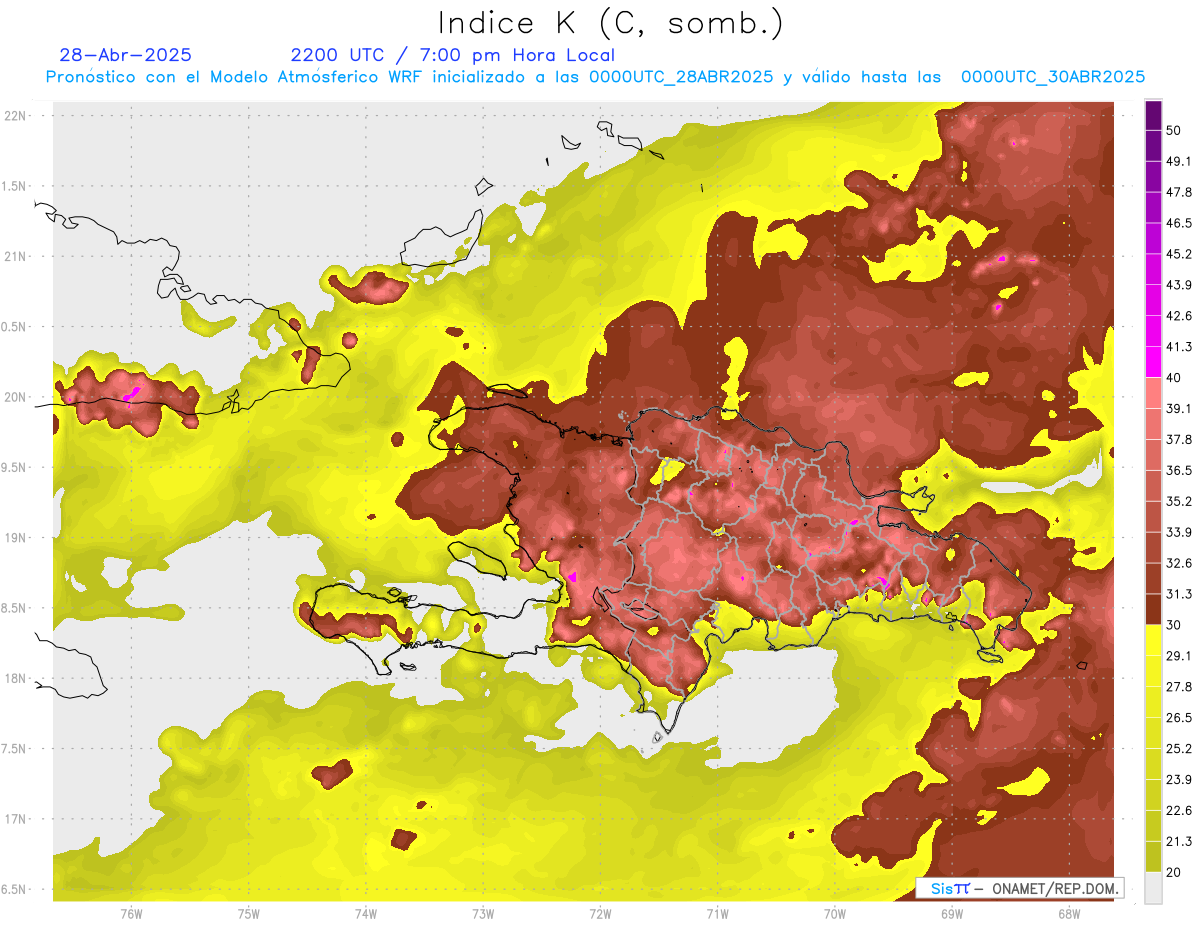
Task: Click the '21N' latitude label
Action: [x=17, y=256]
